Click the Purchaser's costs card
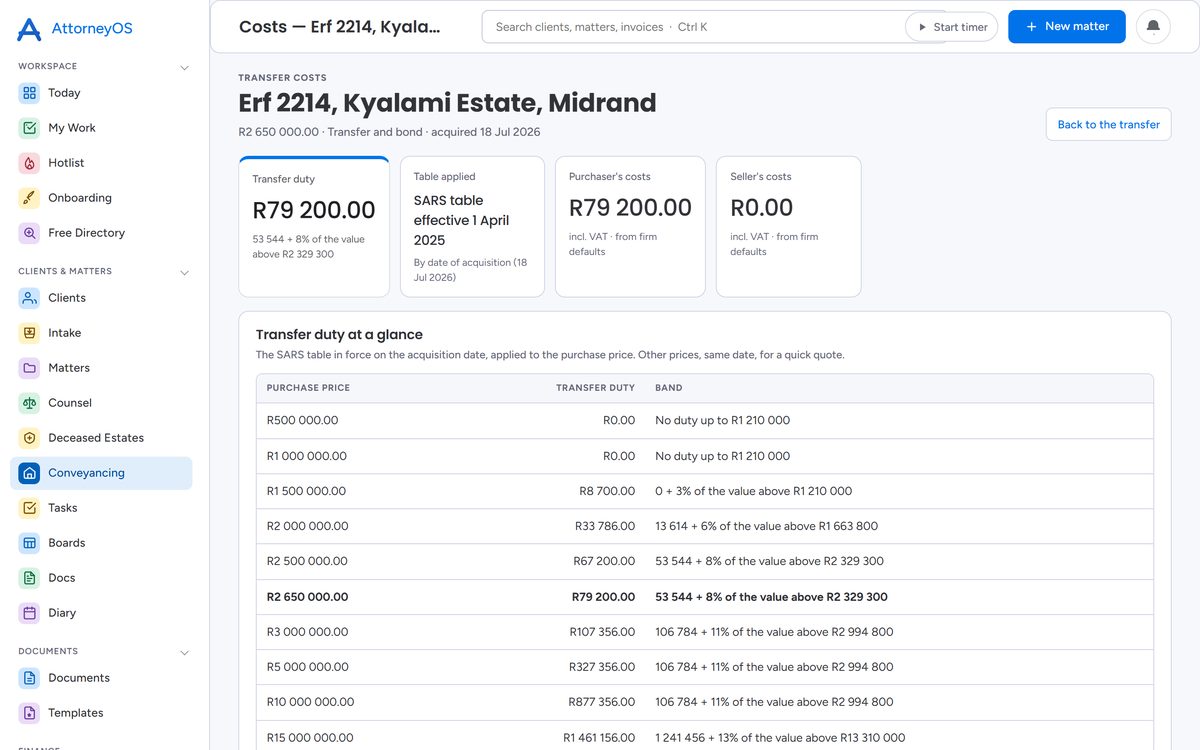 630,227
